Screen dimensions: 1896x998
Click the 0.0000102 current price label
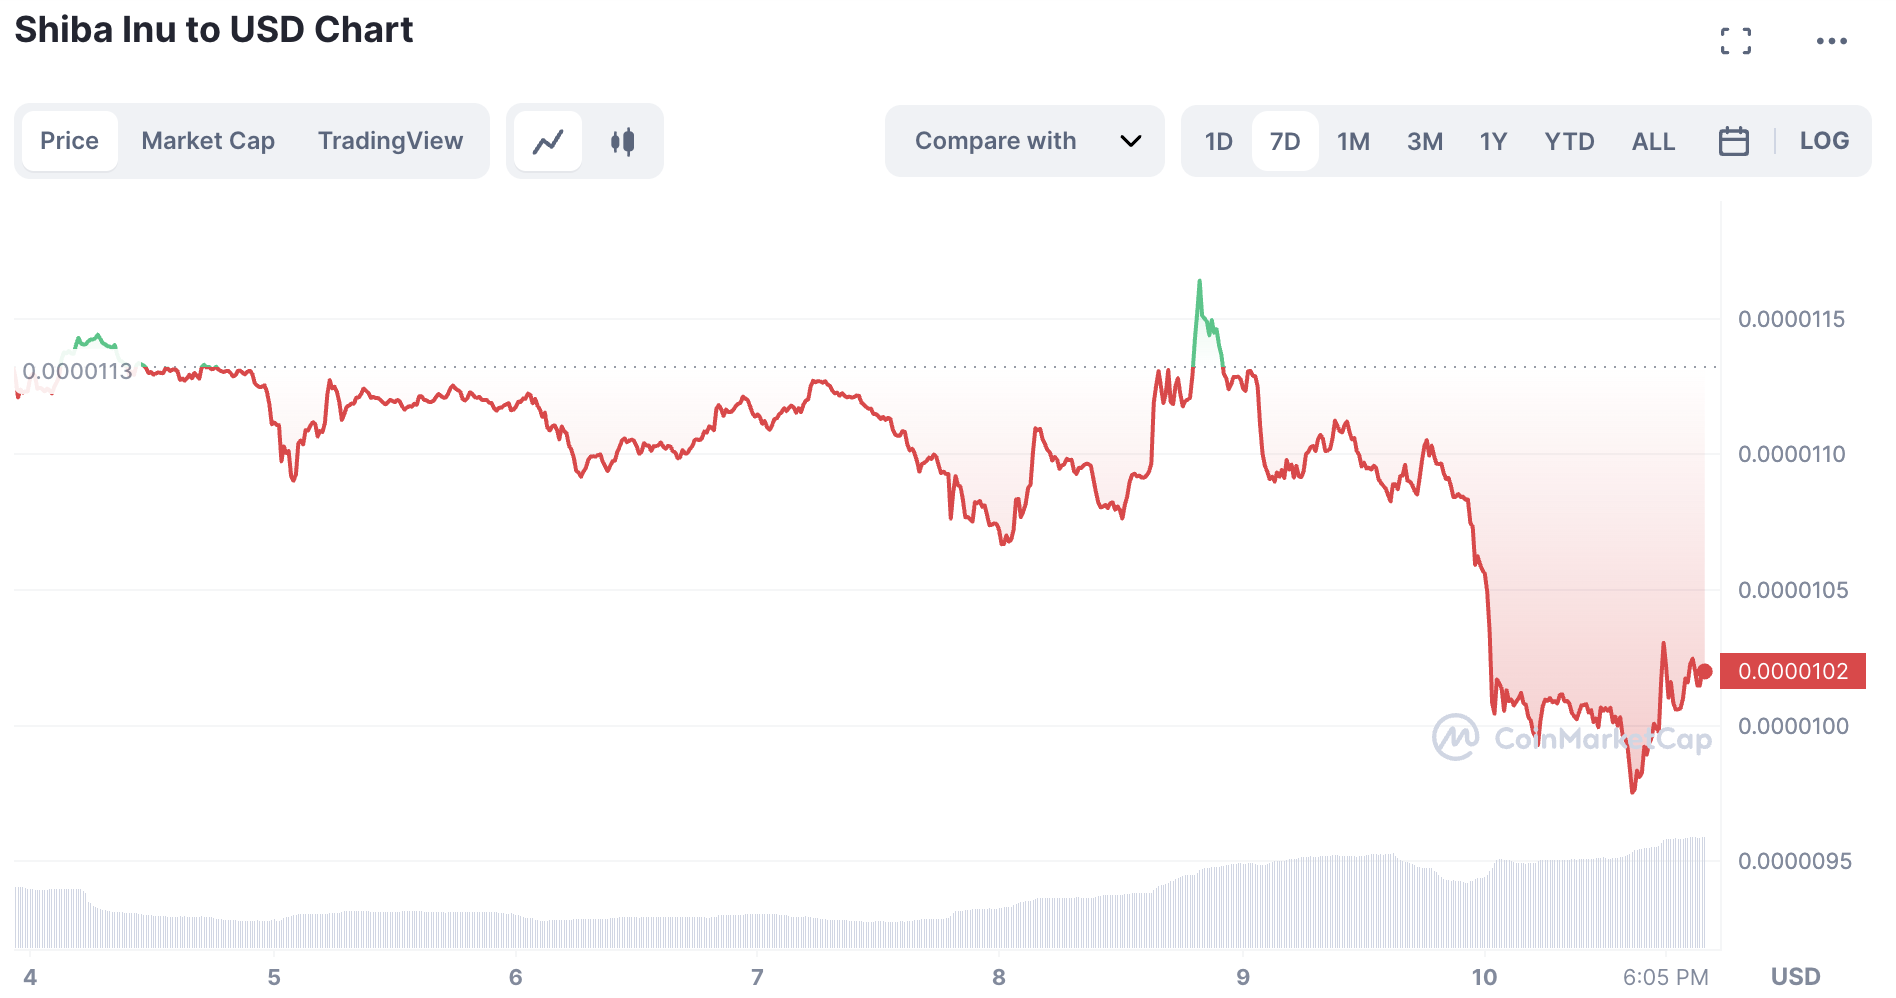click(x=1793, y=671)
